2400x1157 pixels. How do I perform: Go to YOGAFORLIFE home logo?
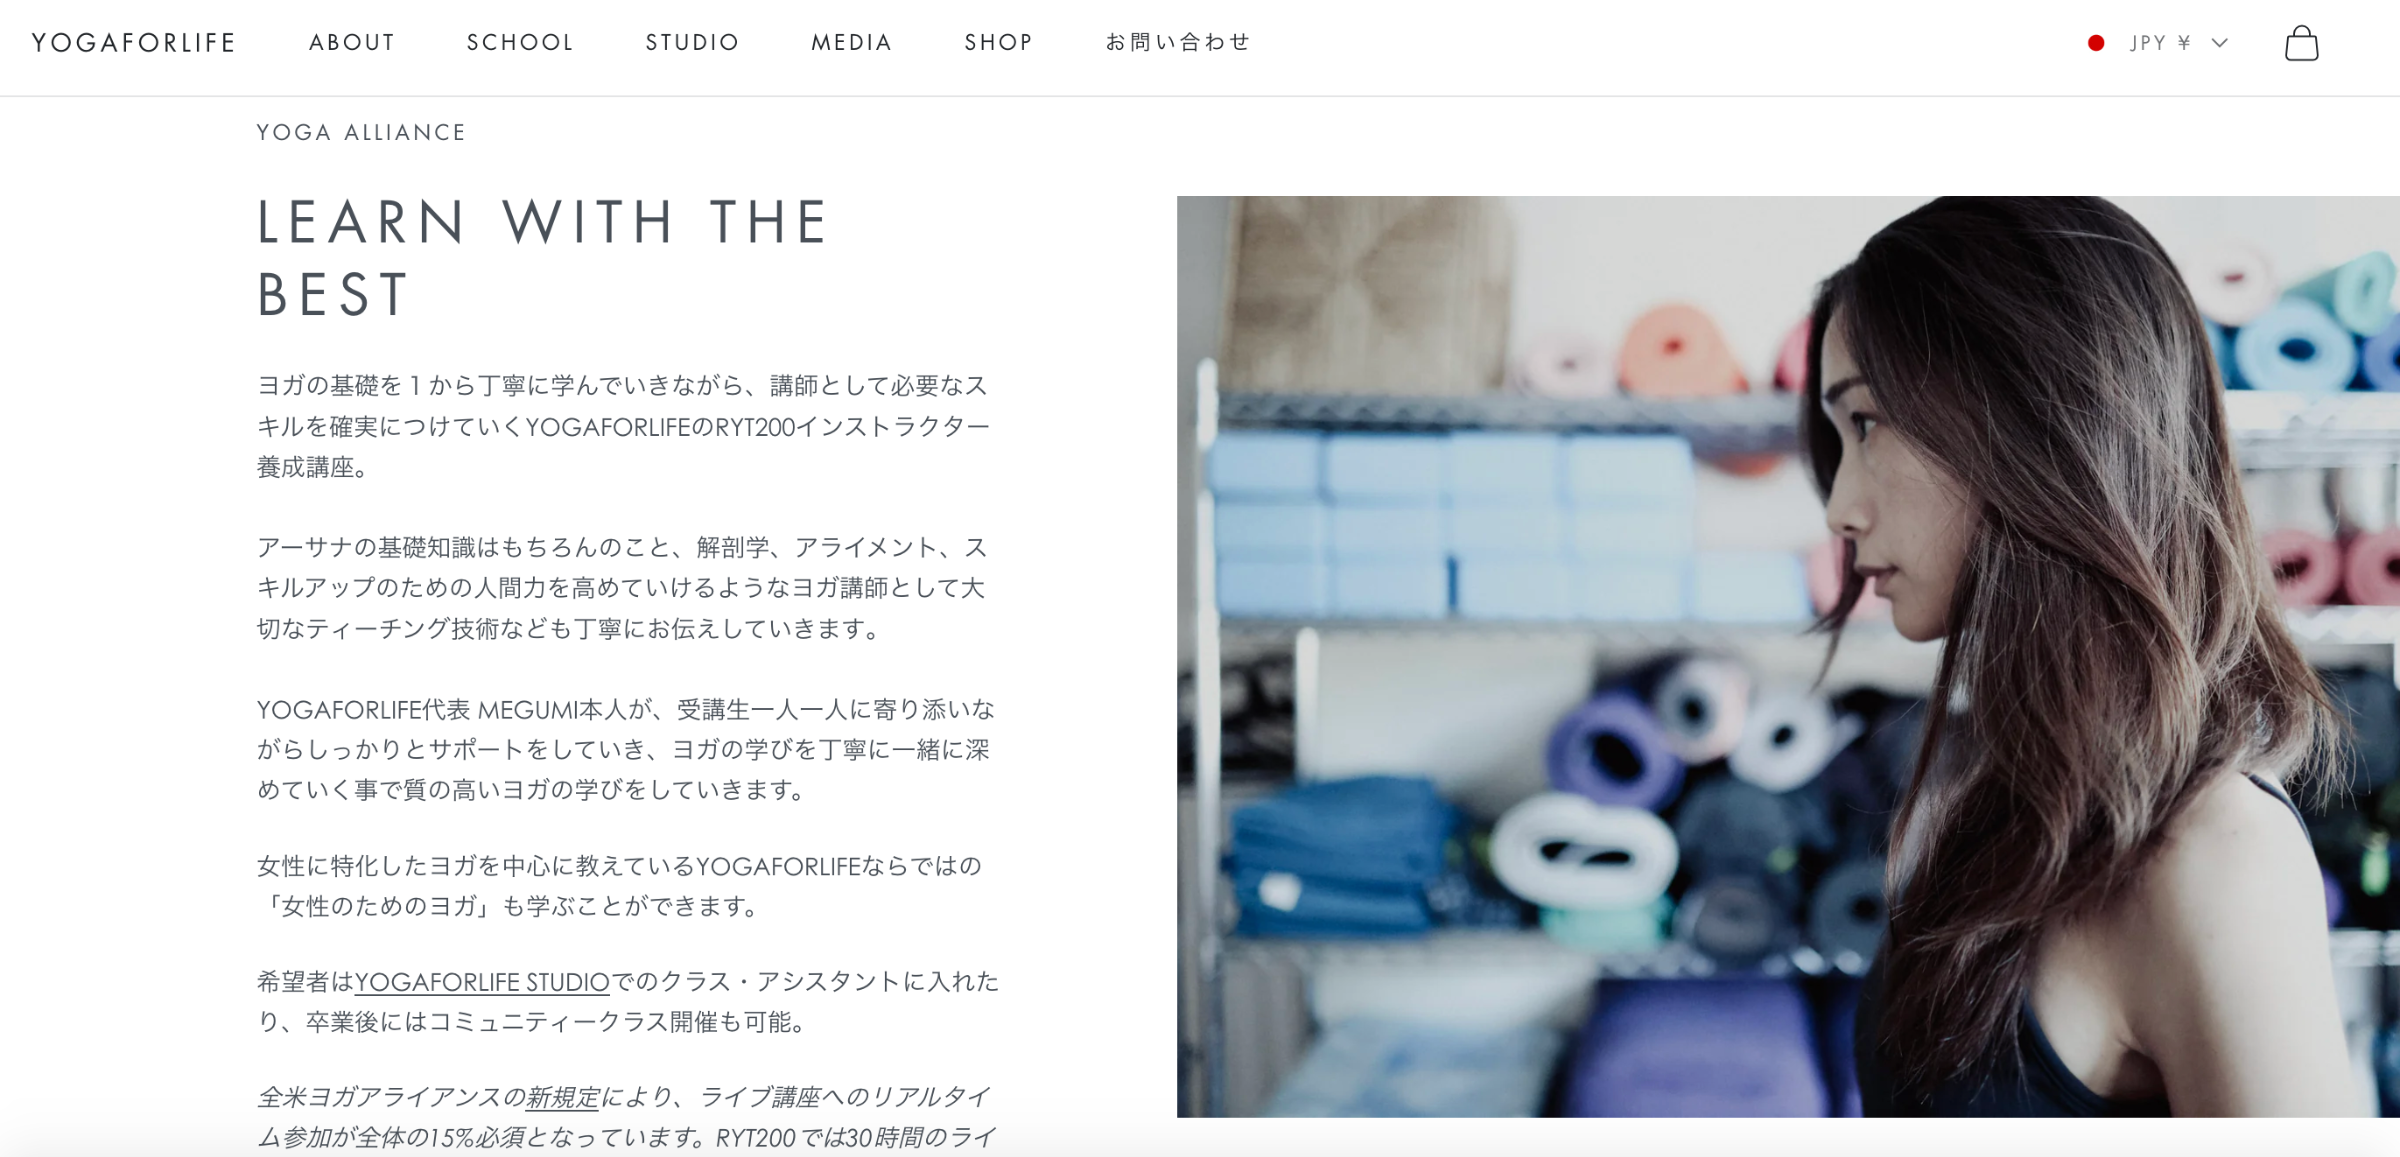[x=134, y=43]
